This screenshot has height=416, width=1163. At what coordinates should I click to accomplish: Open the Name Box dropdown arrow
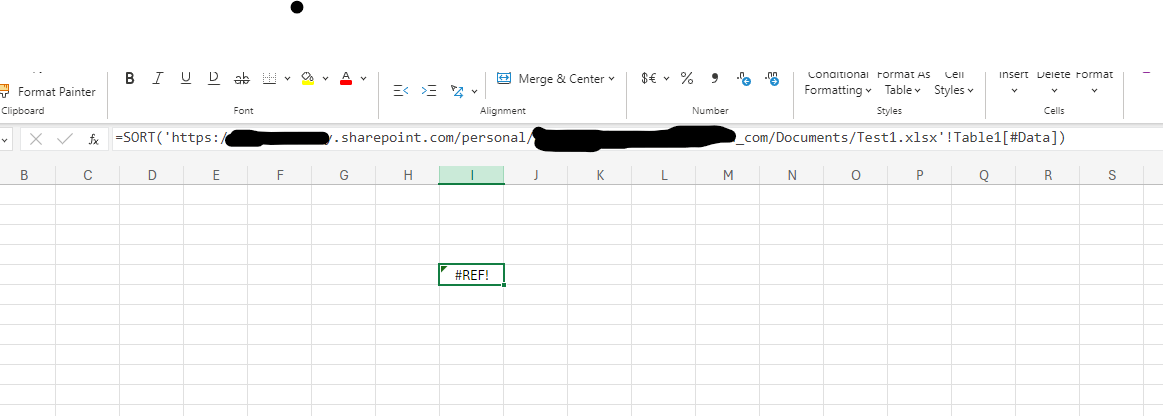click(4, 139)
